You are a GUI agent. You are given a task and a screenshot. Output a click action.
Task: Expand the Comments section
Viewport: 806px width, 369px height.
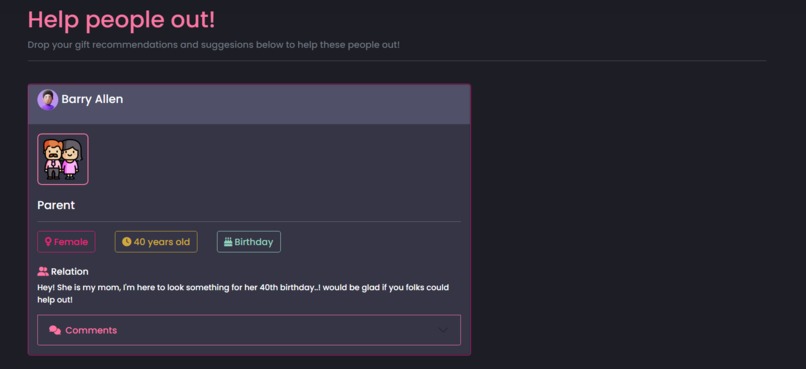click(249, 330)
